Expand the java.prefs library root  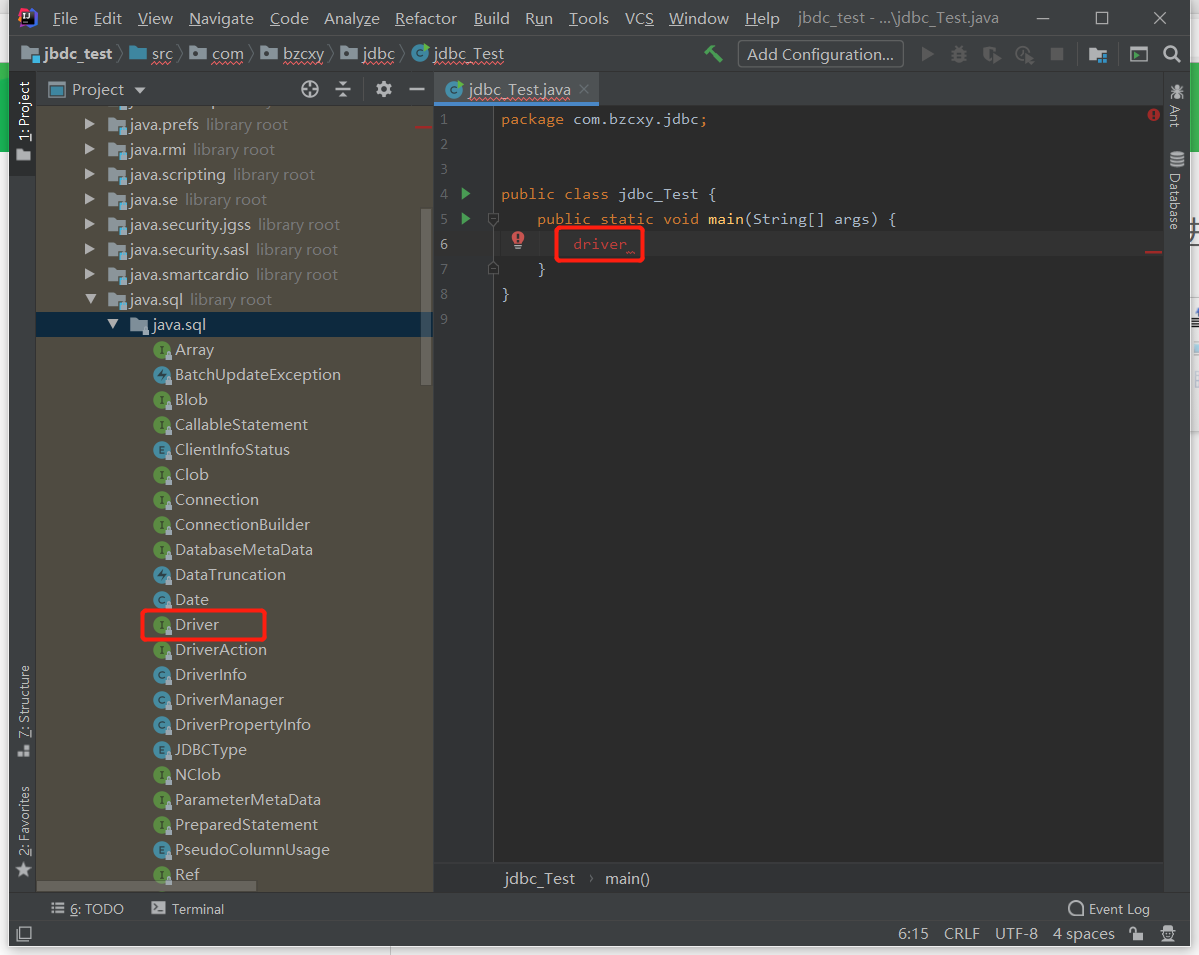pyautogui.click(x=90, y=124)
